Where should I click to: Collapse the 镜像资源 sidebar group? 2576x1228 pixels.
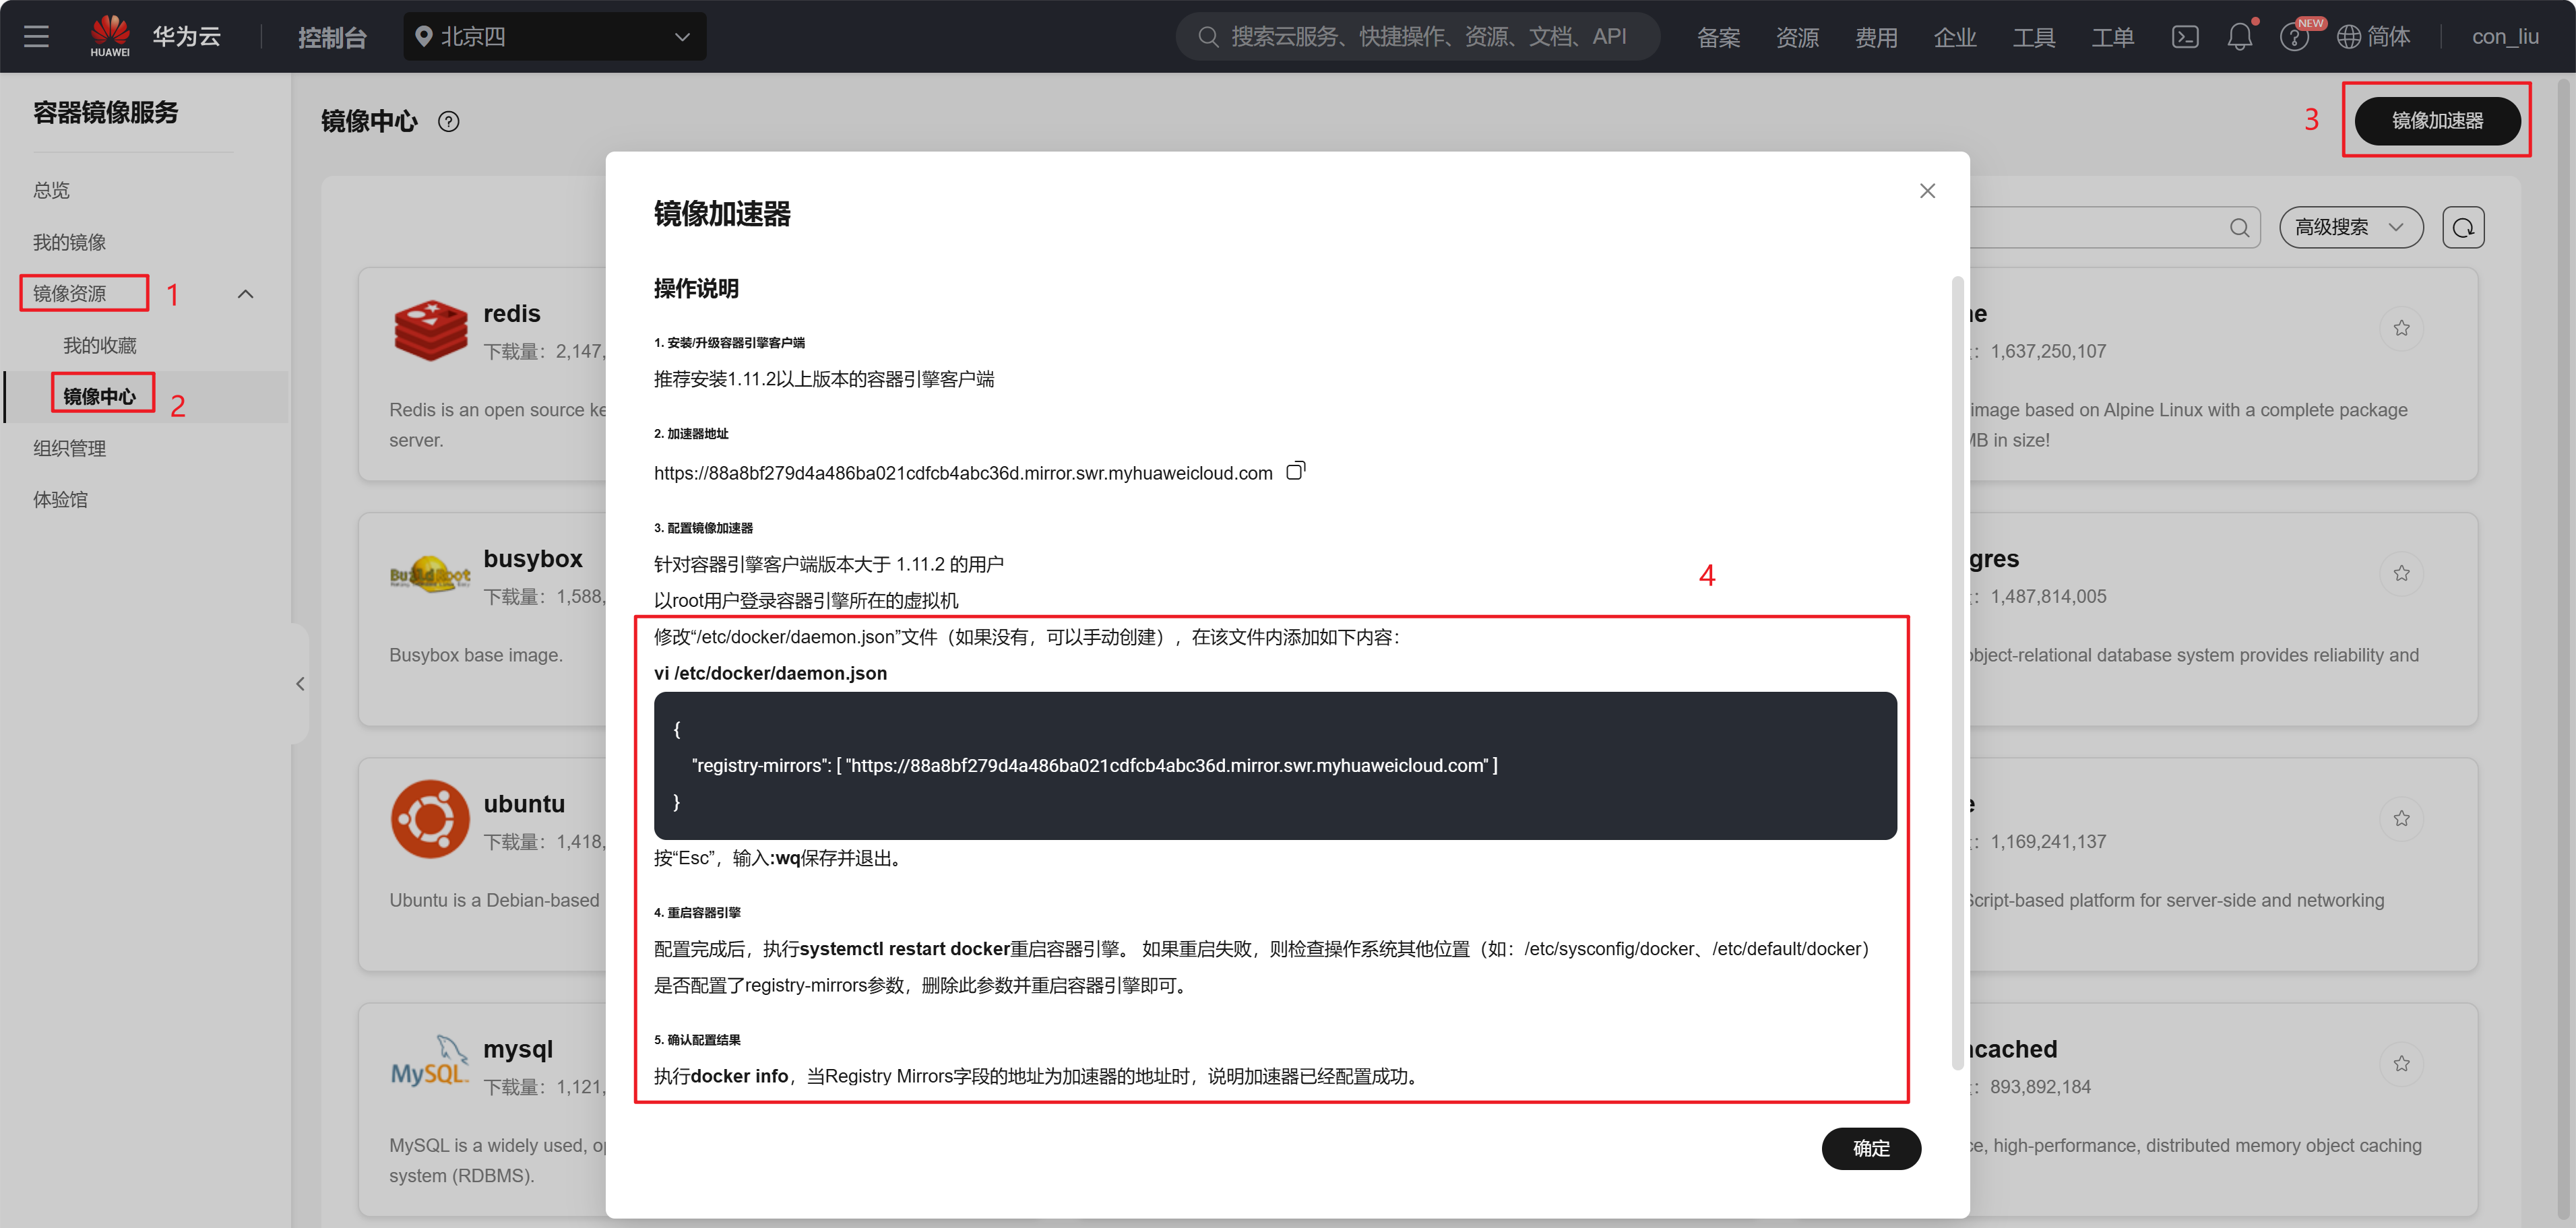click(245, 294)
